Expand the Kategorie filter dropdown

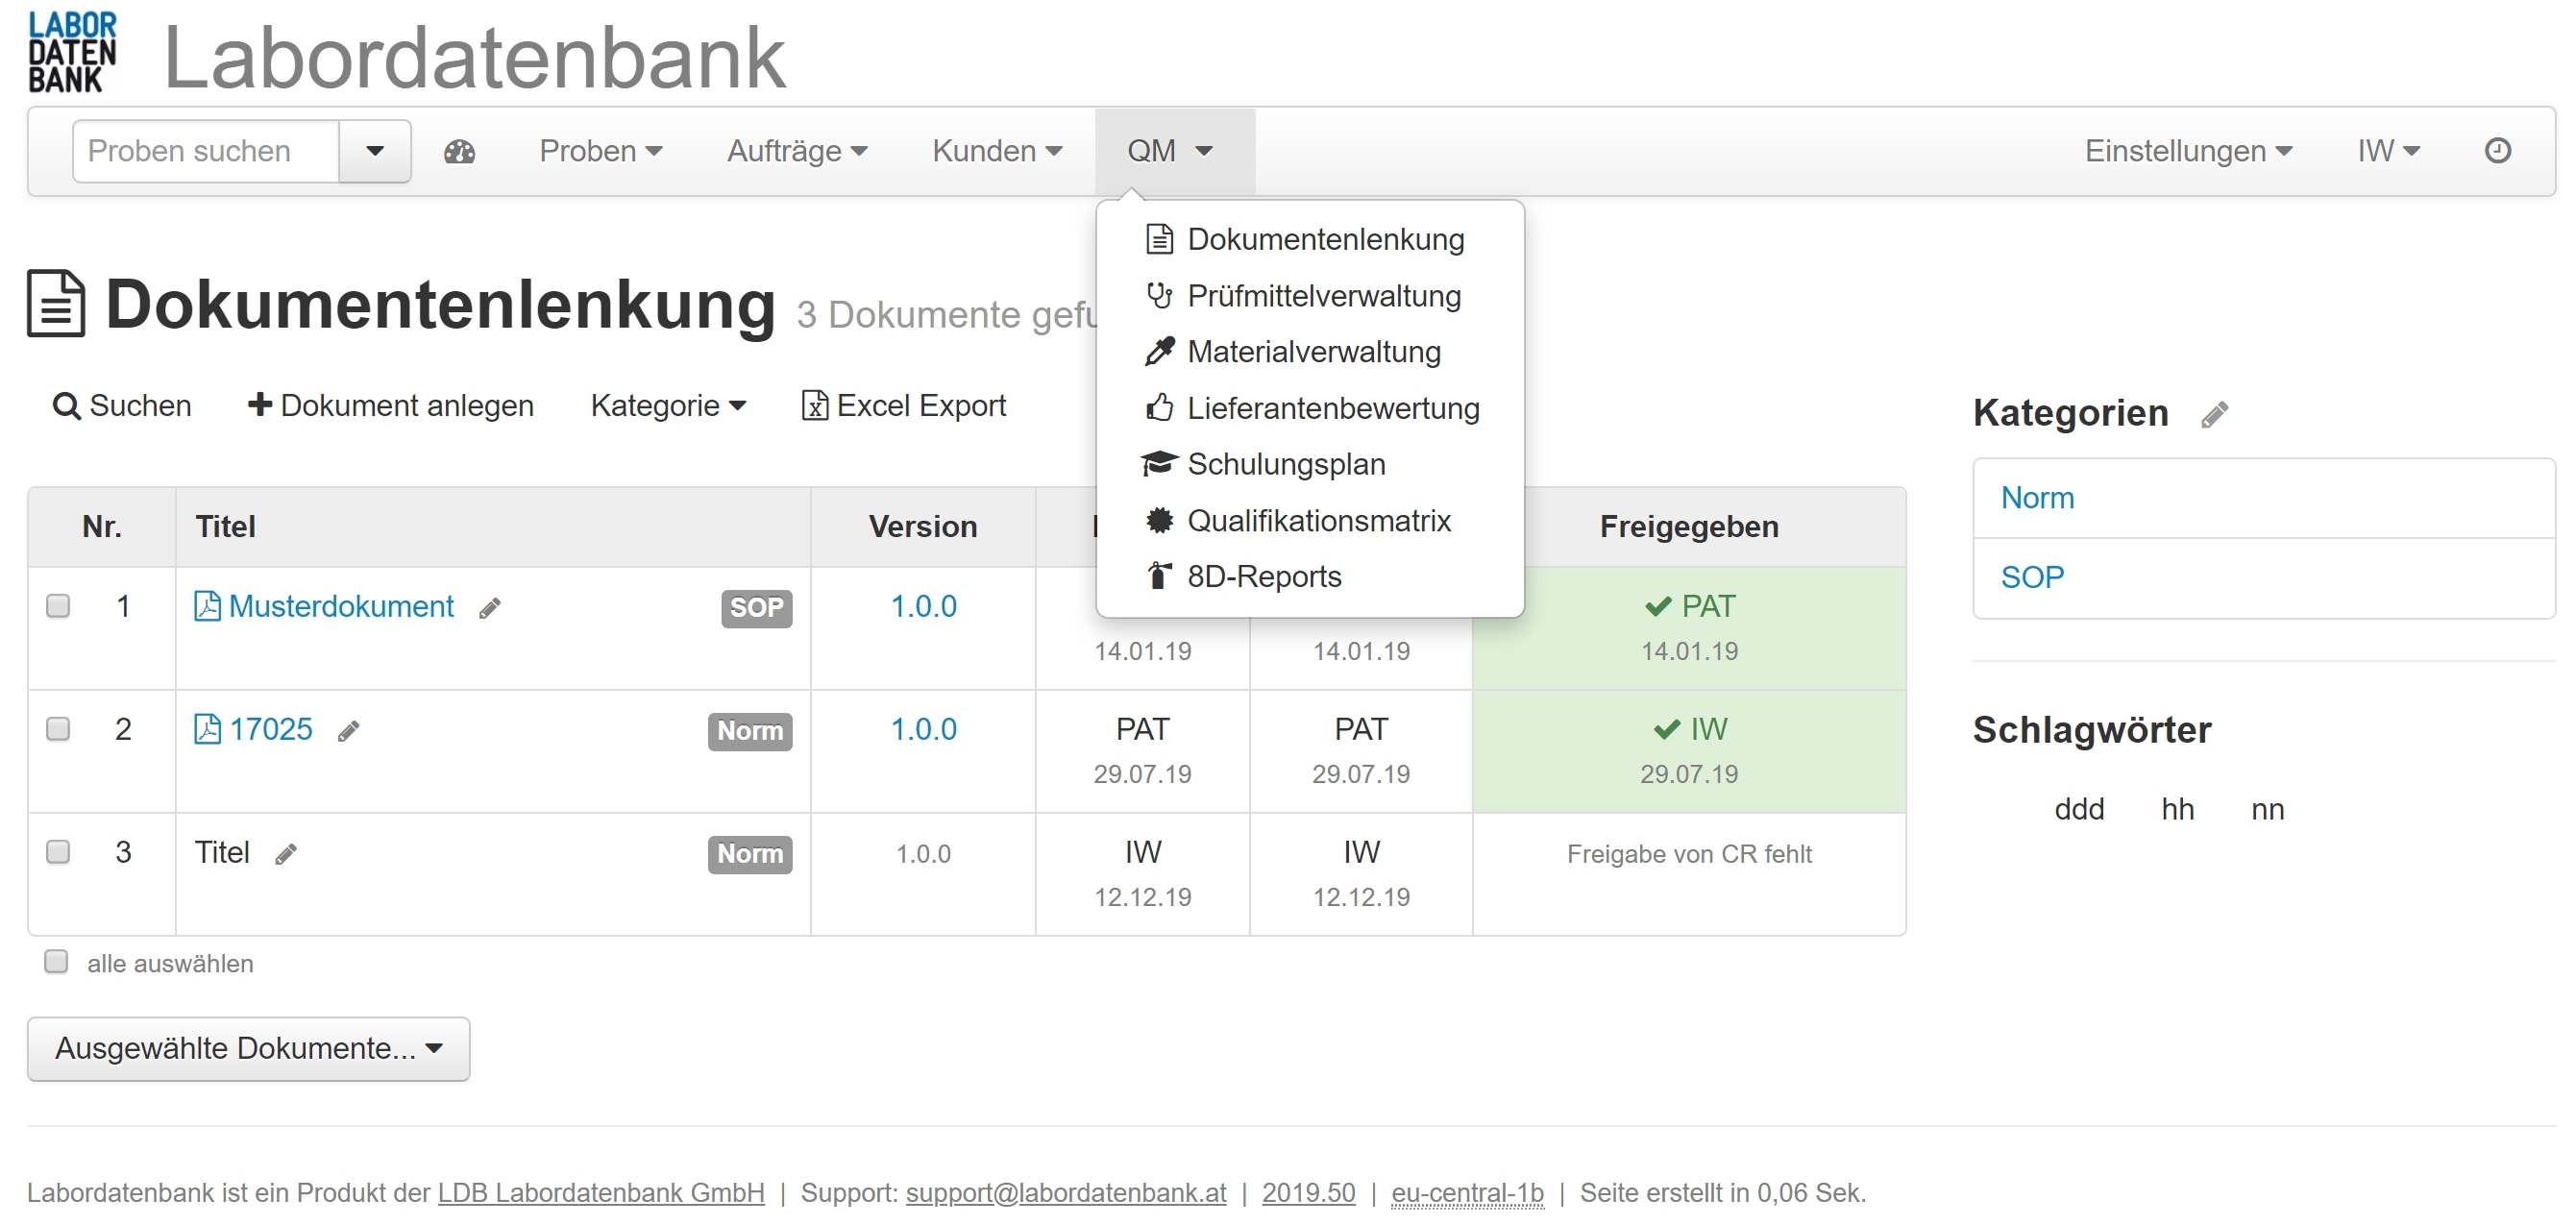pos(668,406)
